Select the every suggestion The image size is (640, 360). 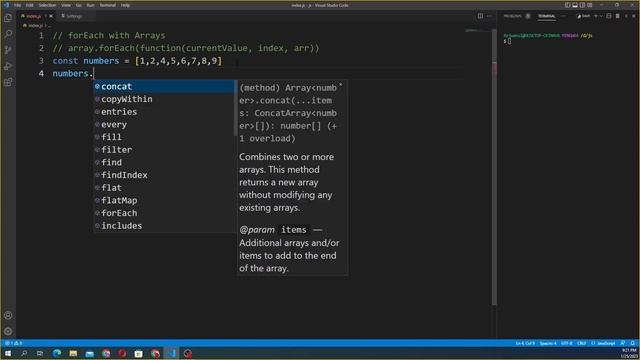164,124
